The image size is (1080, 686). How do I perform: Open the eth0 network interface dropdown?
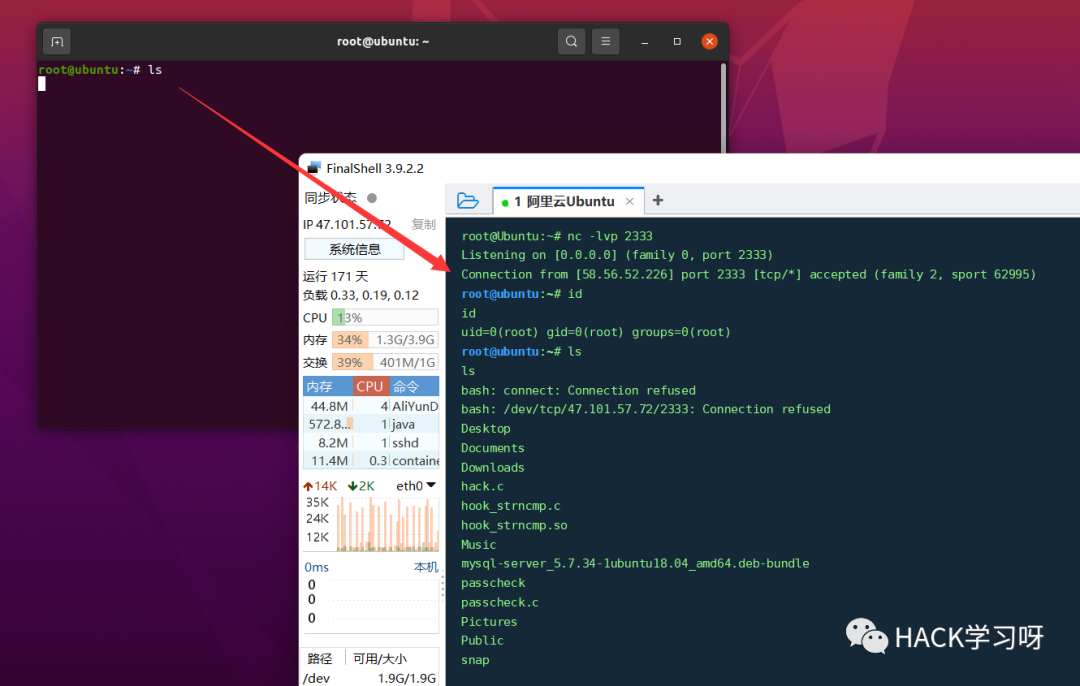(x=416, y=486)
